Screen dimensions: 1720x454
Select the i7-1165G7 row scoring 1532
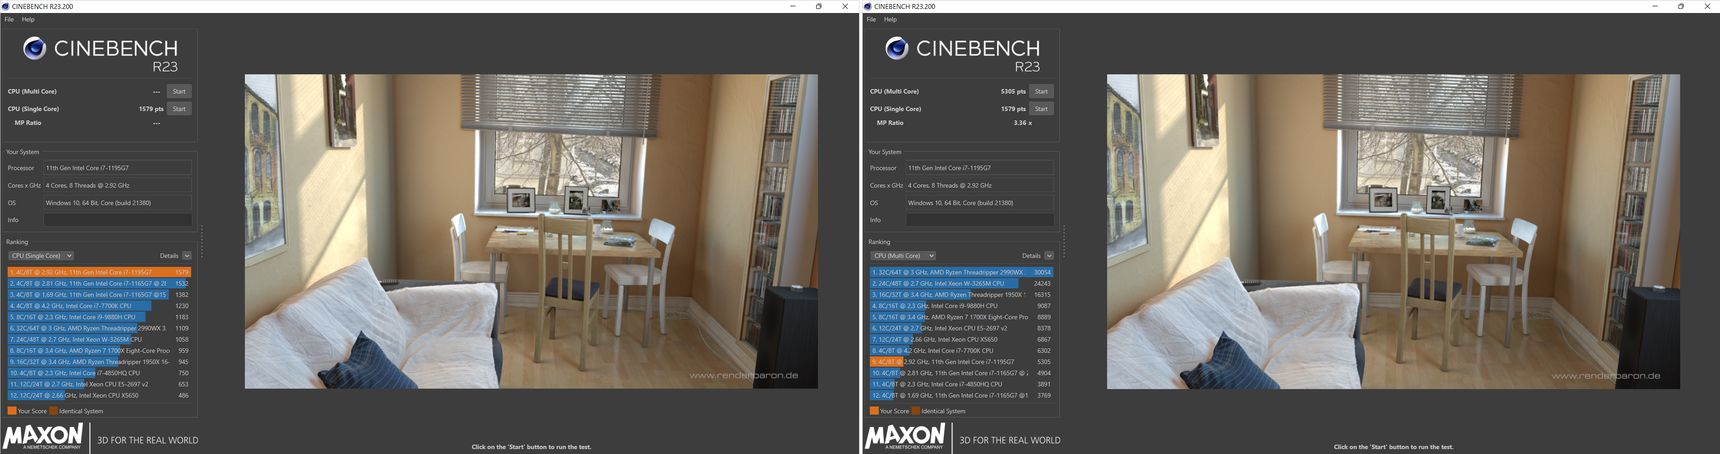[99, 283]
